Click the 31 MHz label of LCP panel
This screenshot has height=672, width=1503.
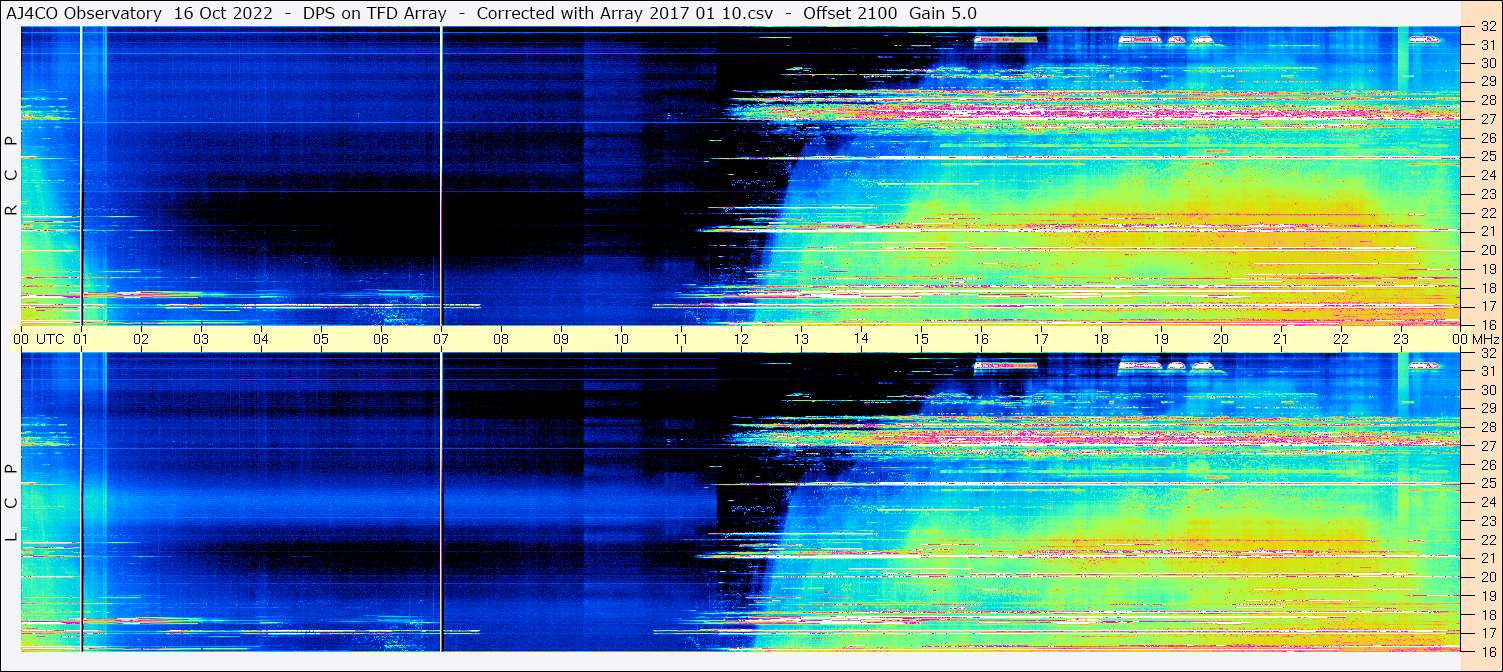tap(1487, 372)
